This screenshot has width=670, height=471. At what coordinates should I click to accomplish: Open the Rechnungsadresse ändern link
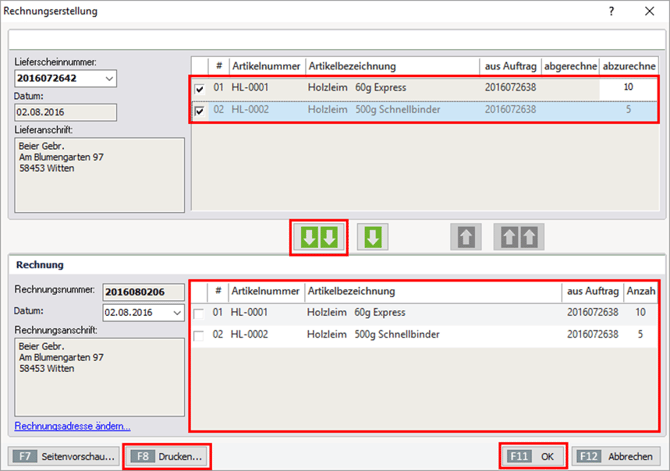pos(72,425)
